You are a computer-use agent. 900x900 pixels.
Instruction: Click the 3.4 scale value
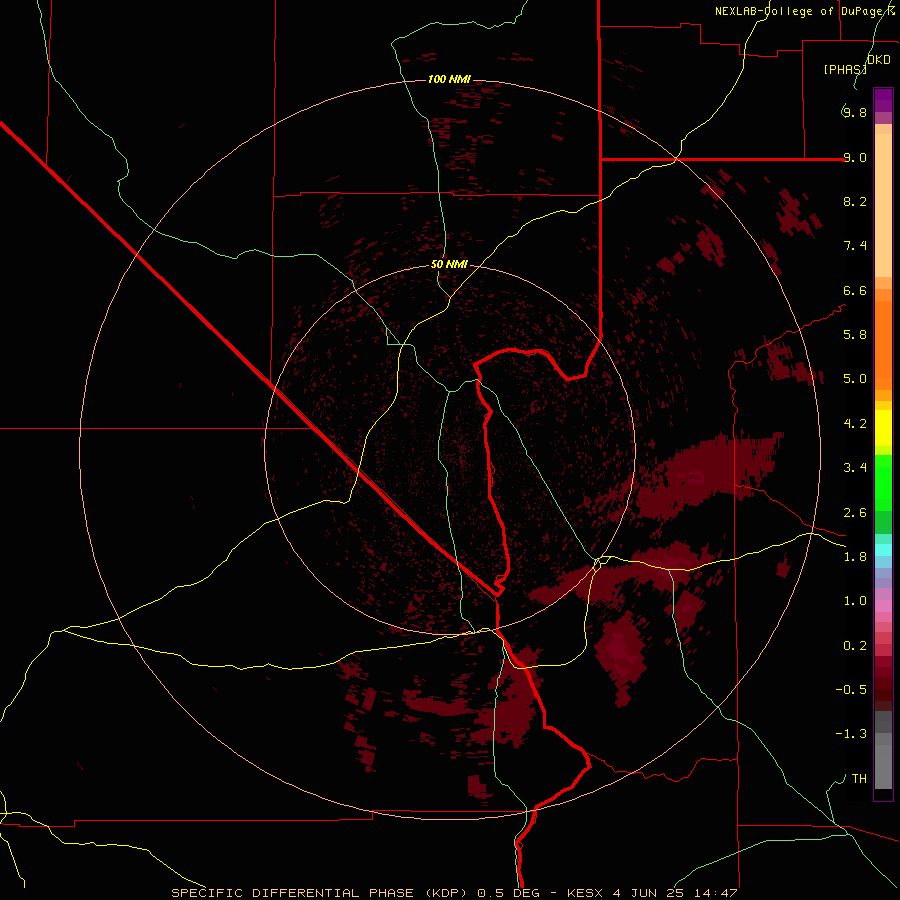pos(855,468)
